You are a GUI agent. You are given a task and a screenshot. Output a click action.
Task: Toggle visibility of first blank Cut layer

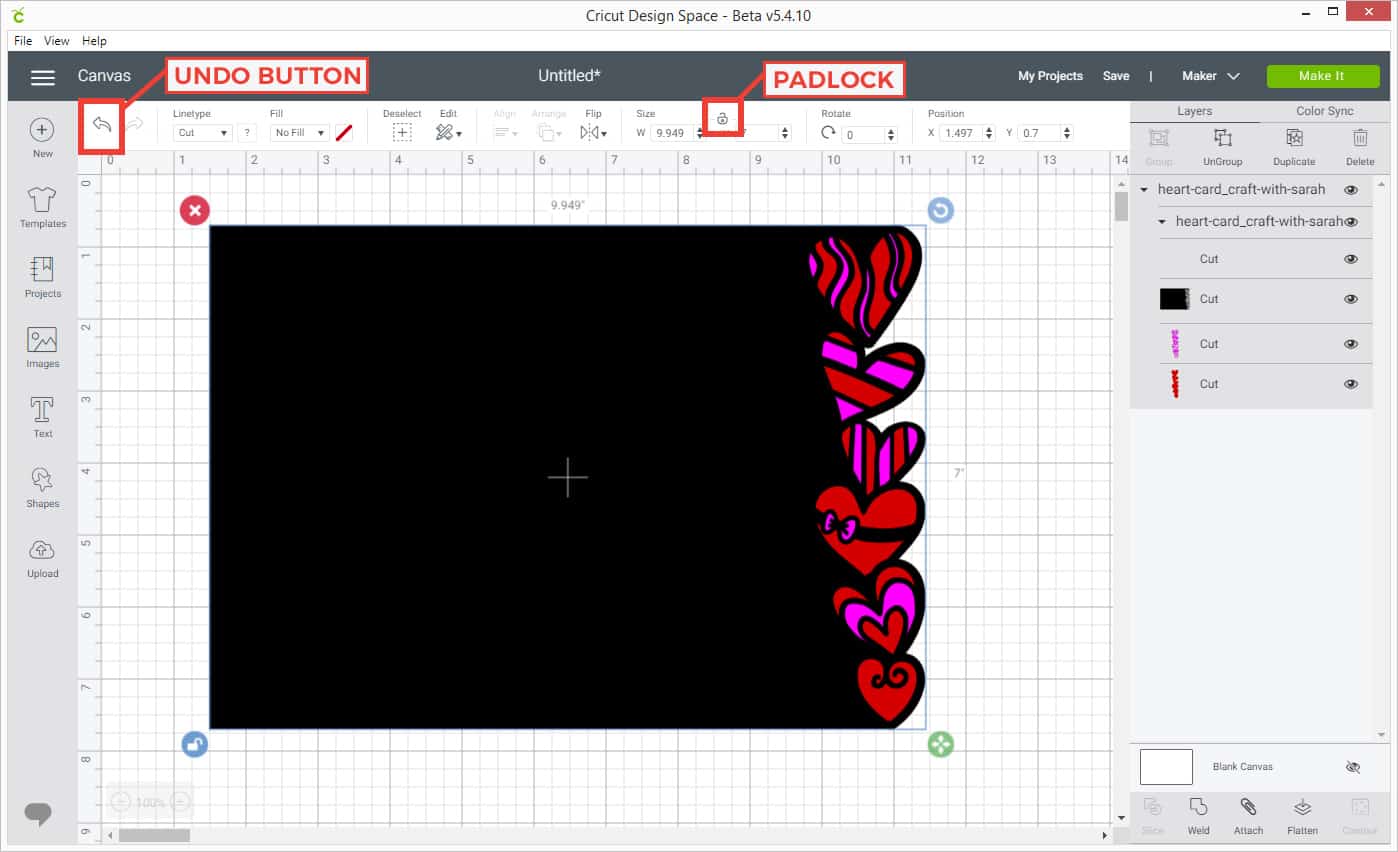click(x=1351, y=259)
